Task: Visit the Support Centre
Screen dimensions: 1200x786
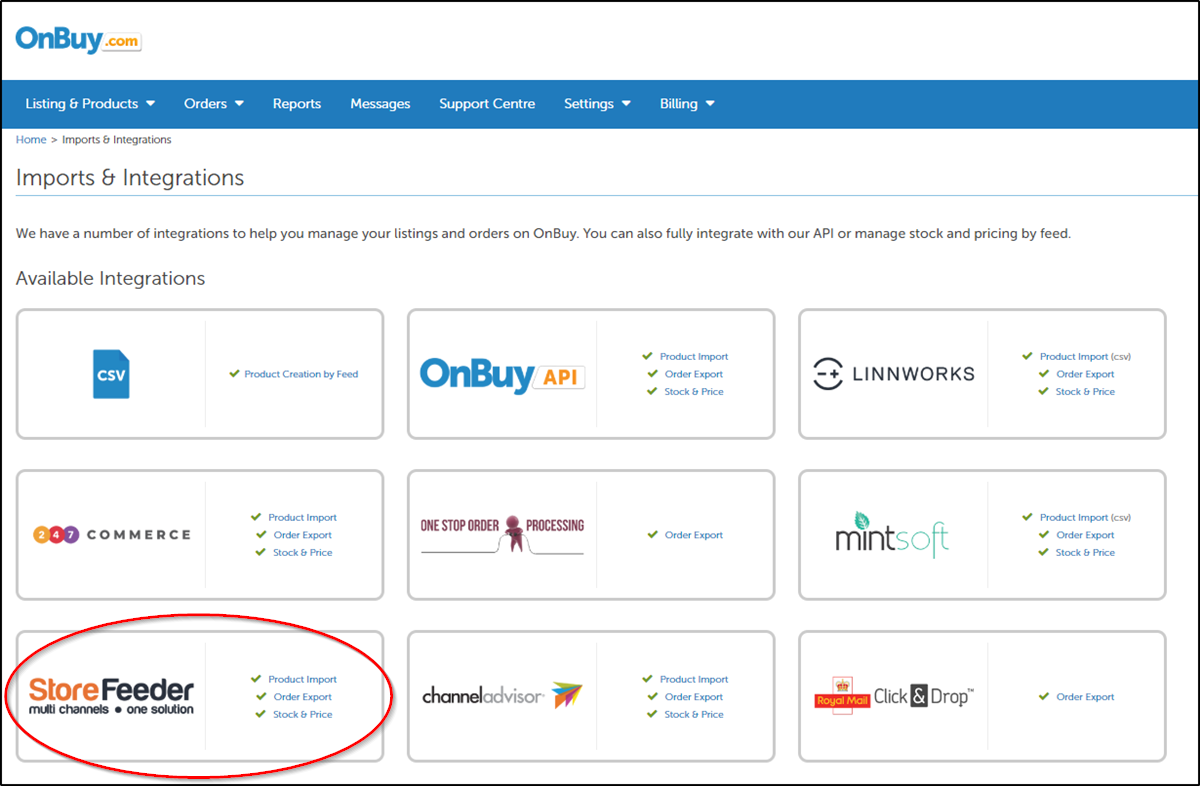Action: [x=487, y=103]
